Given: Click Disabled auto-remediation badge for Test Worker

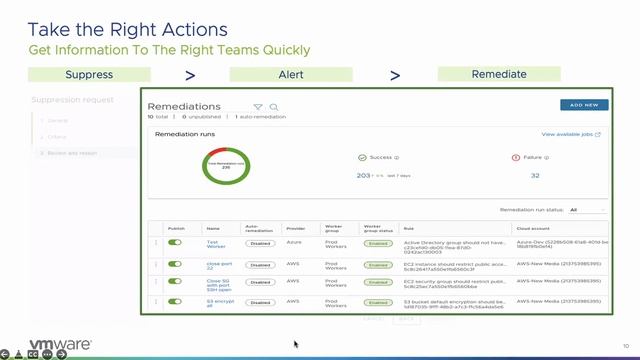Looking at the screenshot, I should pos(260,244).
